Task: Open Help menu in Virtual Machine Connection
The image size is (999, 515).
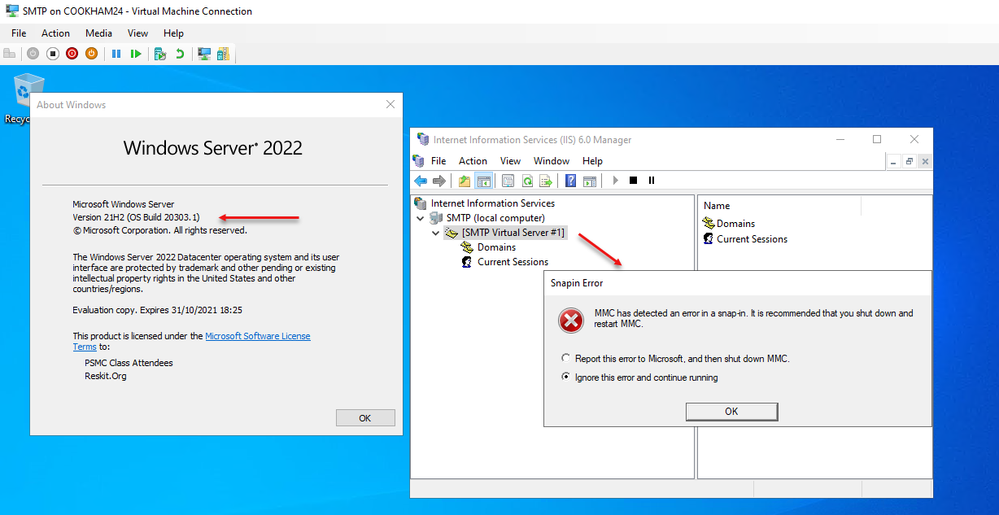Action: pos(173,33)
